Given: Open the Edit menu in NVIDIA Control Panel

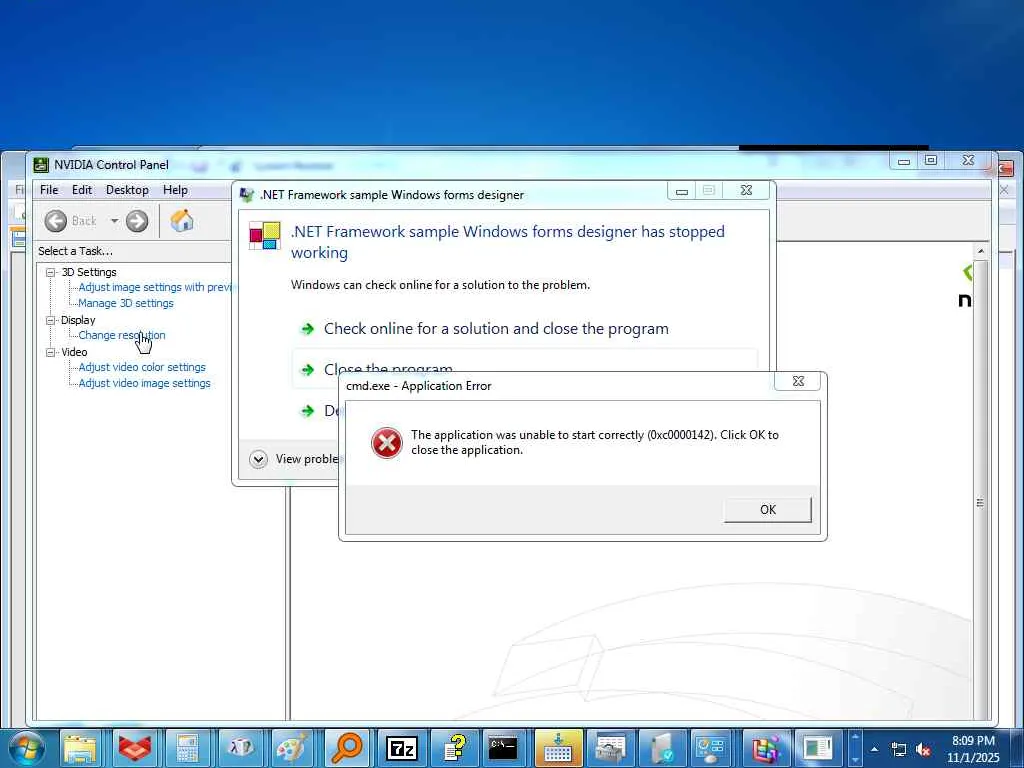Looking at the screenshot, I should point(82,190).
